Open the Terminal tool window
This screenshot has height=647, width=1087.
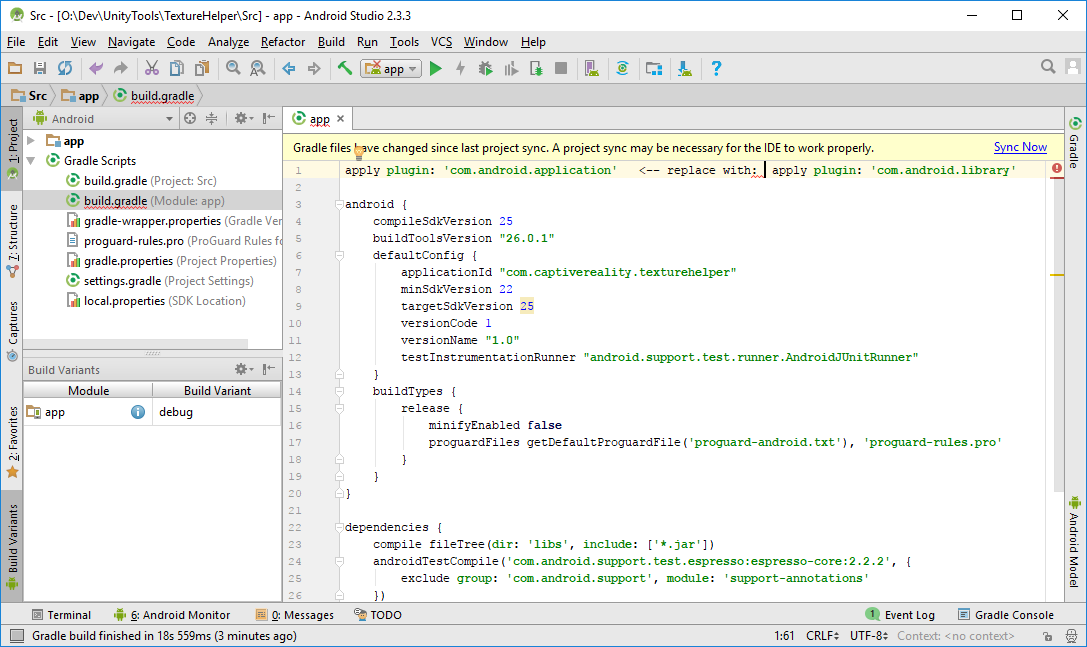click(x=62, y=615)
